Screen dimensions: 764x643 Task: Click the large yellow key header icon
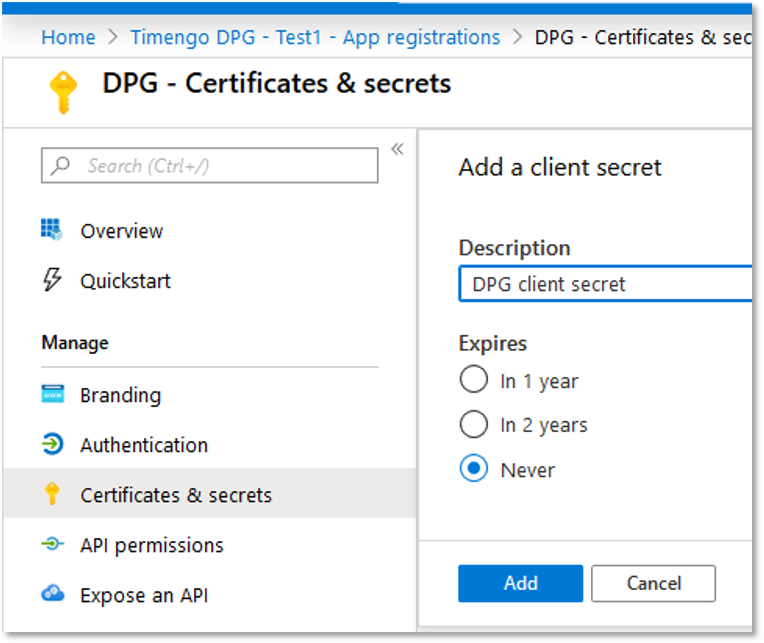pos(63,93)
